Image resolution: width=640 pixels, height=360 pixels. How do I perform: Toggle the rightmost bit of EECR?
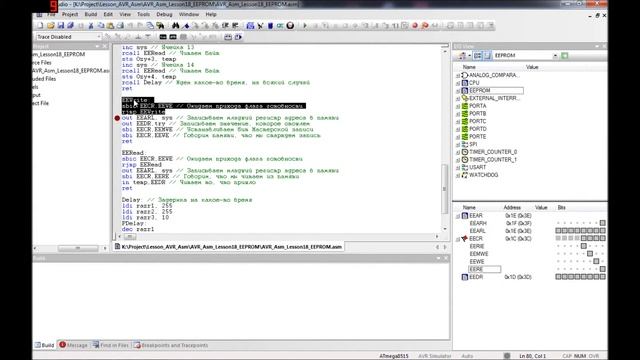[602, 238]
